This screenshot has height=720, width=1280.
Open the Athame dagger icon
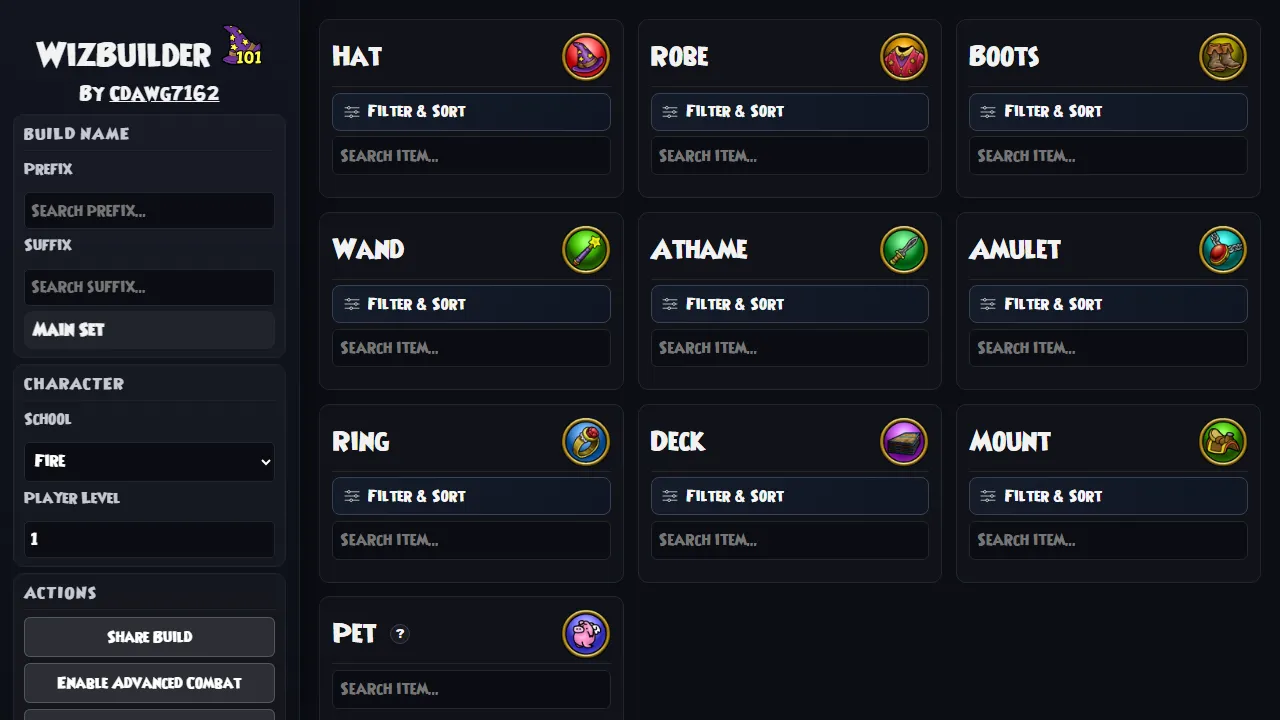pos(904,249)
